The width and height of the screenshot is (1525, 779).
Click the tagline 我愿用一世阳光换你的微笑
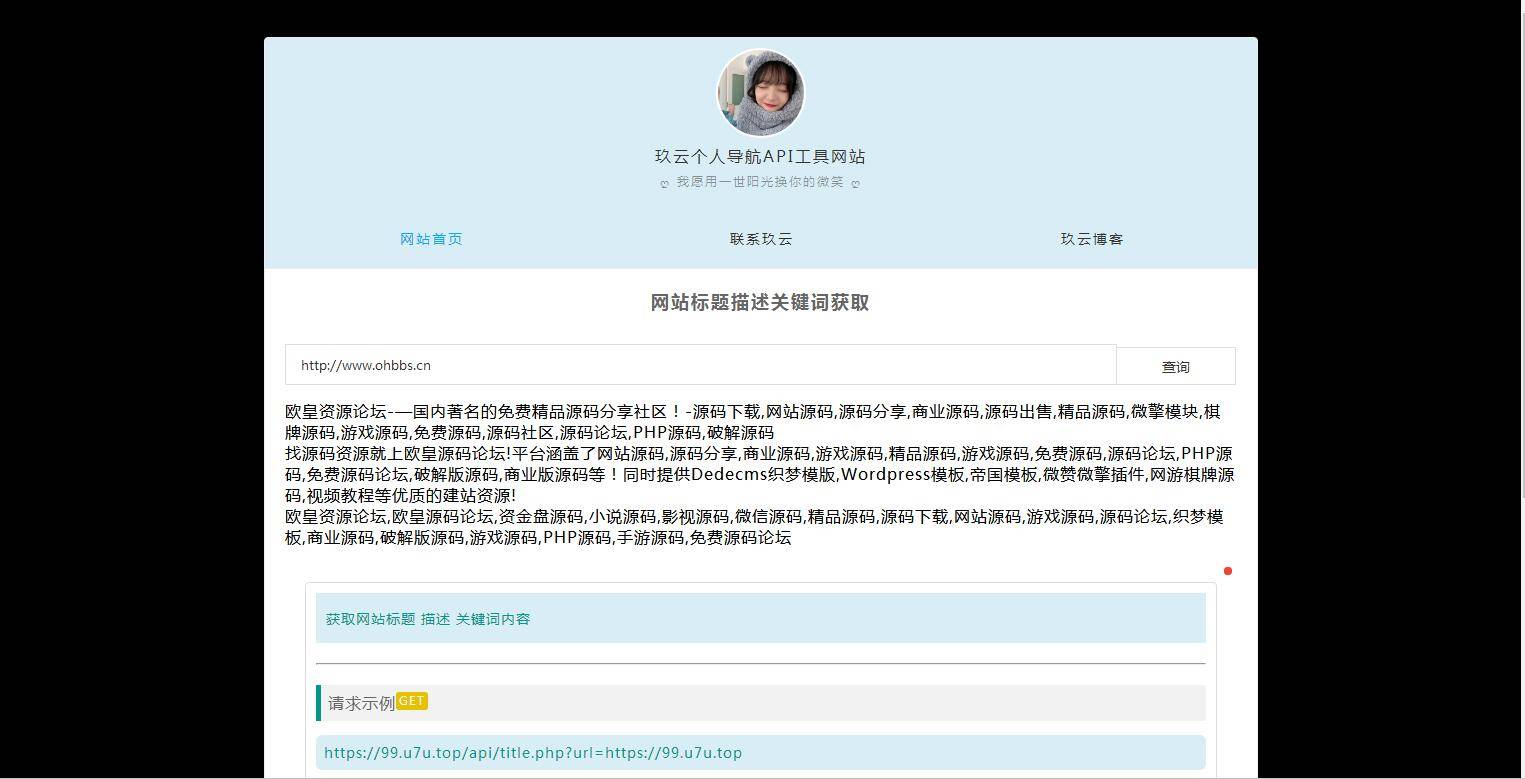point(760,182)
